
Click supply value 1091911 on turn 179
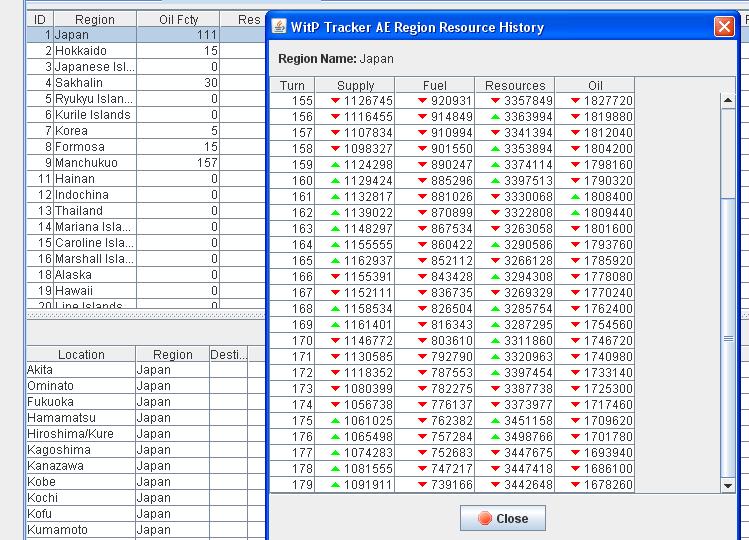(355, 485)
